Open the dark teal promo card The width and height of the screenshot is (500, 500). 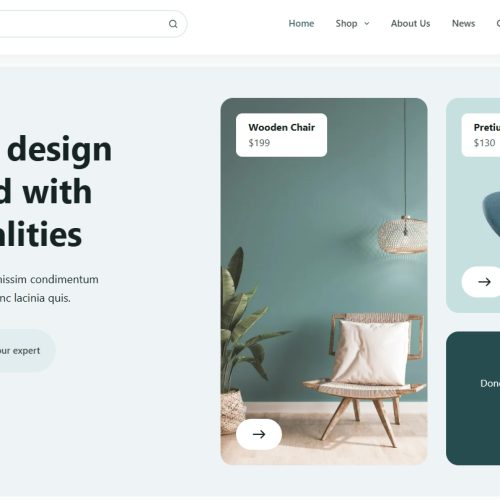click(x=473, y=398)
